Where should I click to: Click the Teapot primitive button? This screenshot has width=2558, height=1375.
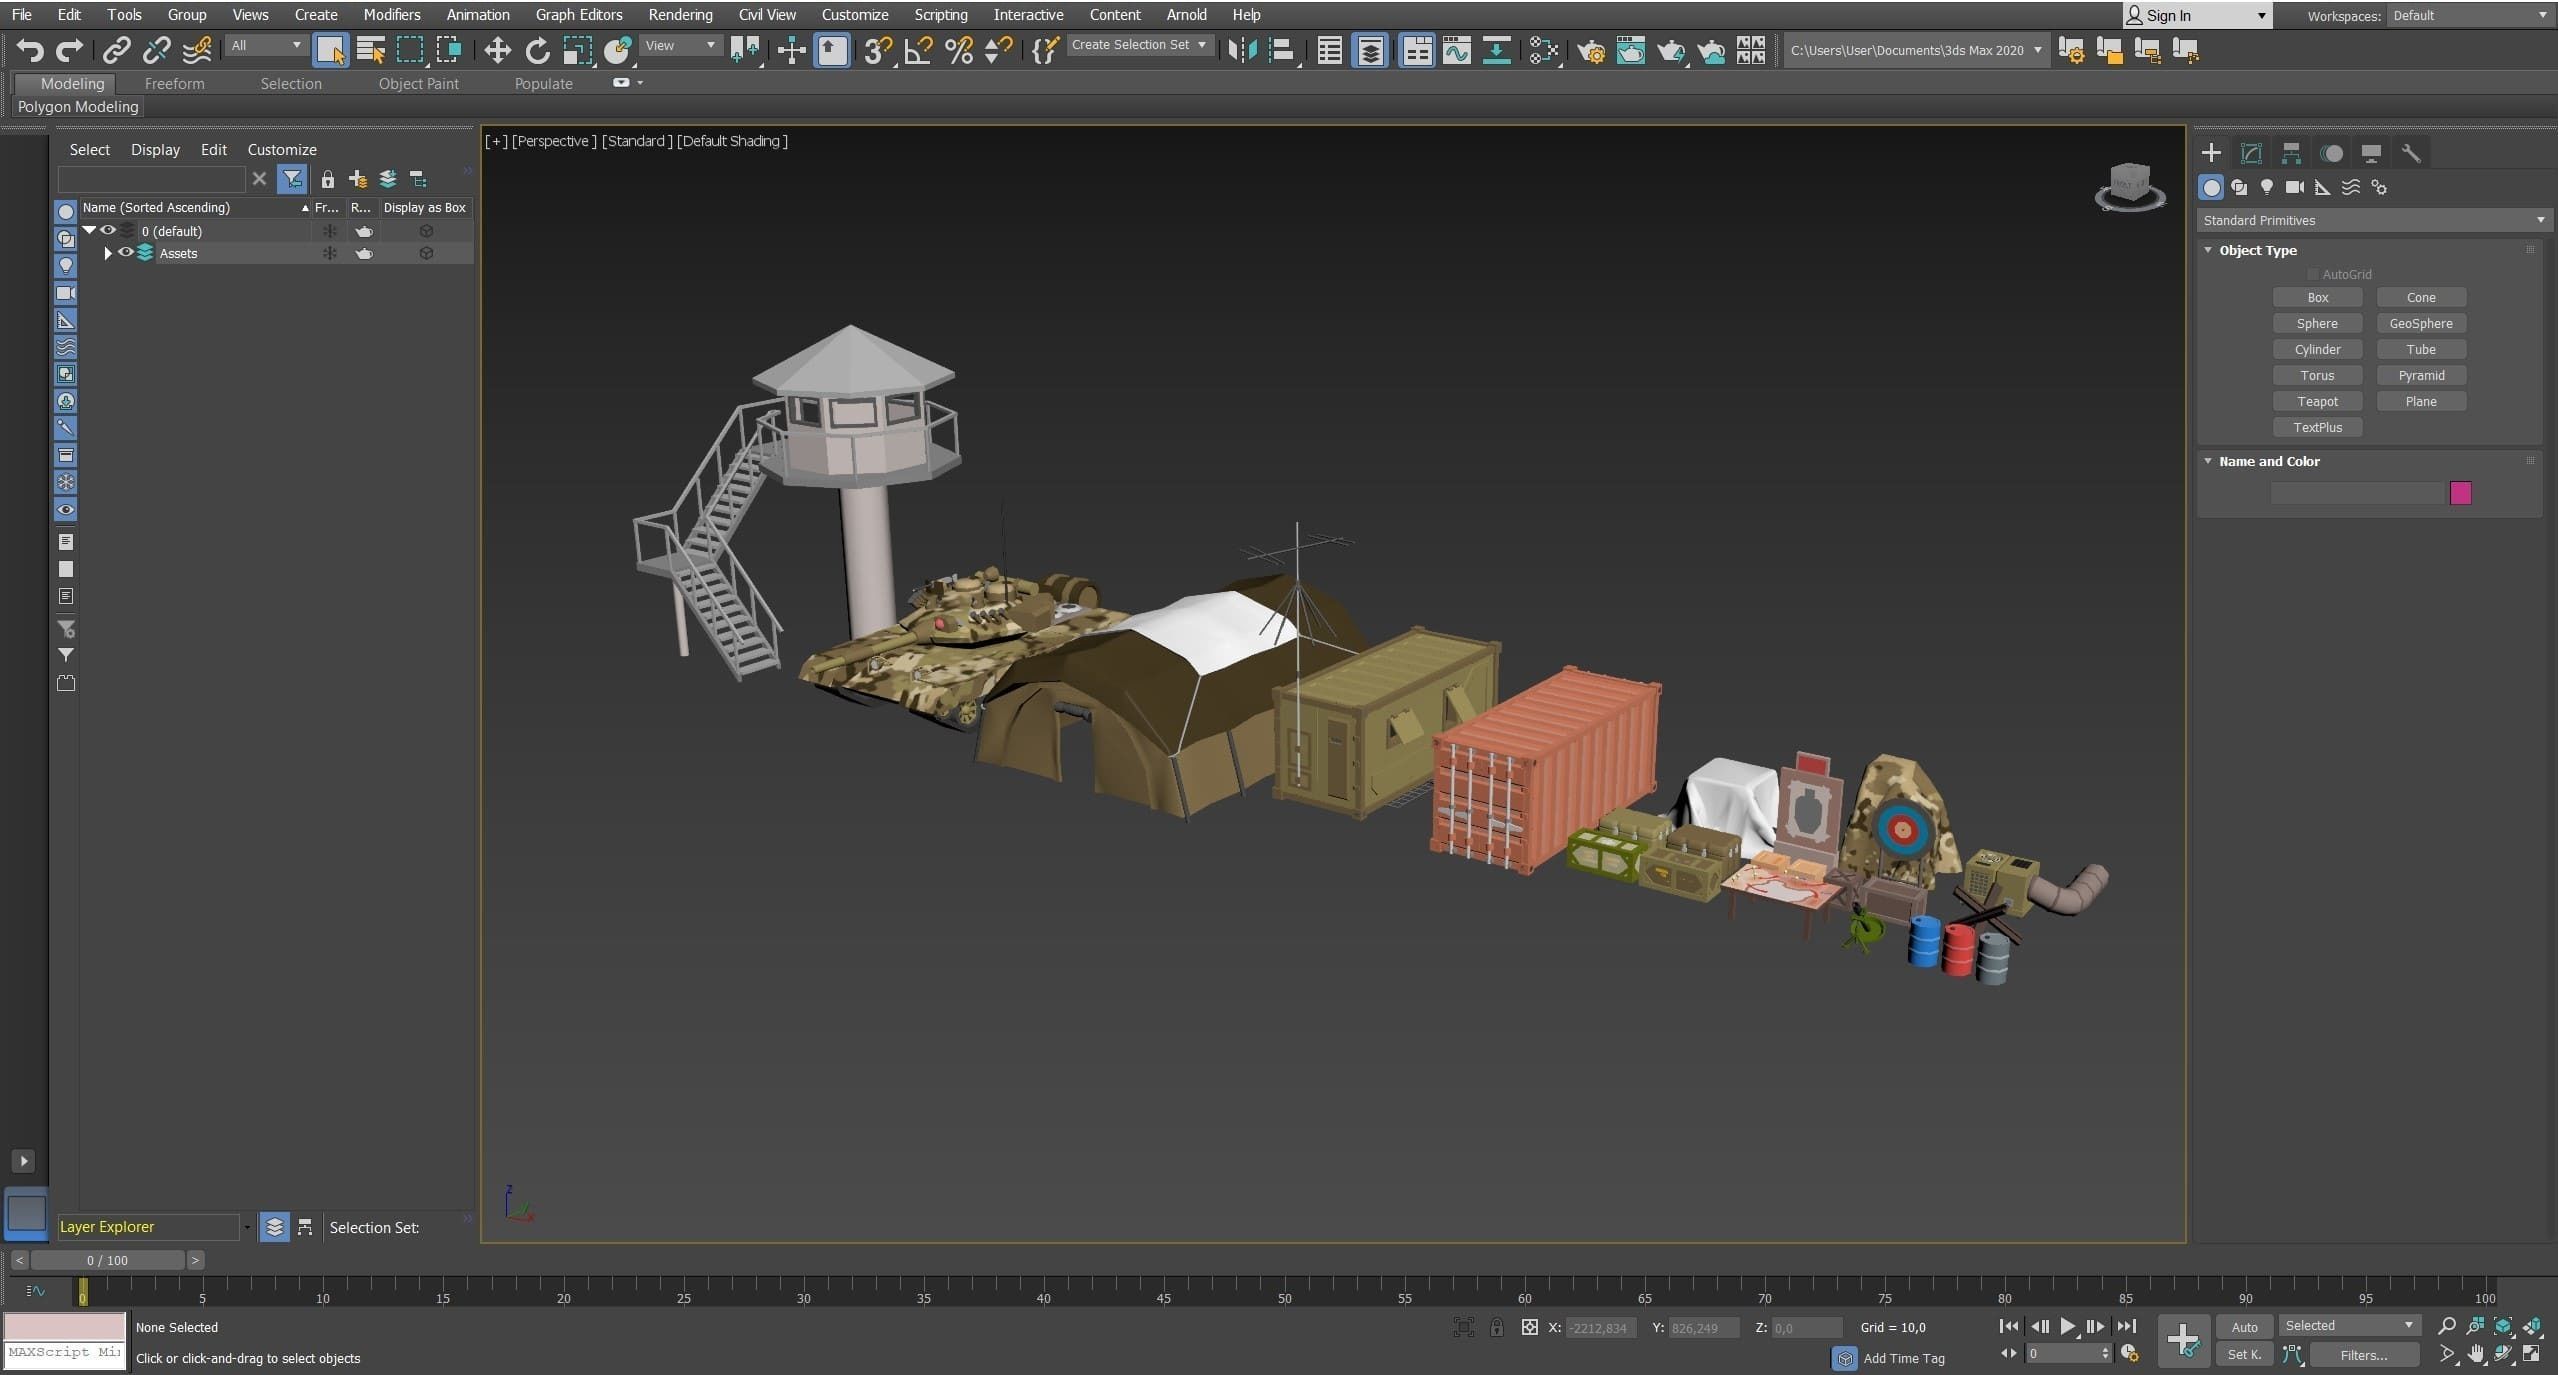coord(2317,401)
